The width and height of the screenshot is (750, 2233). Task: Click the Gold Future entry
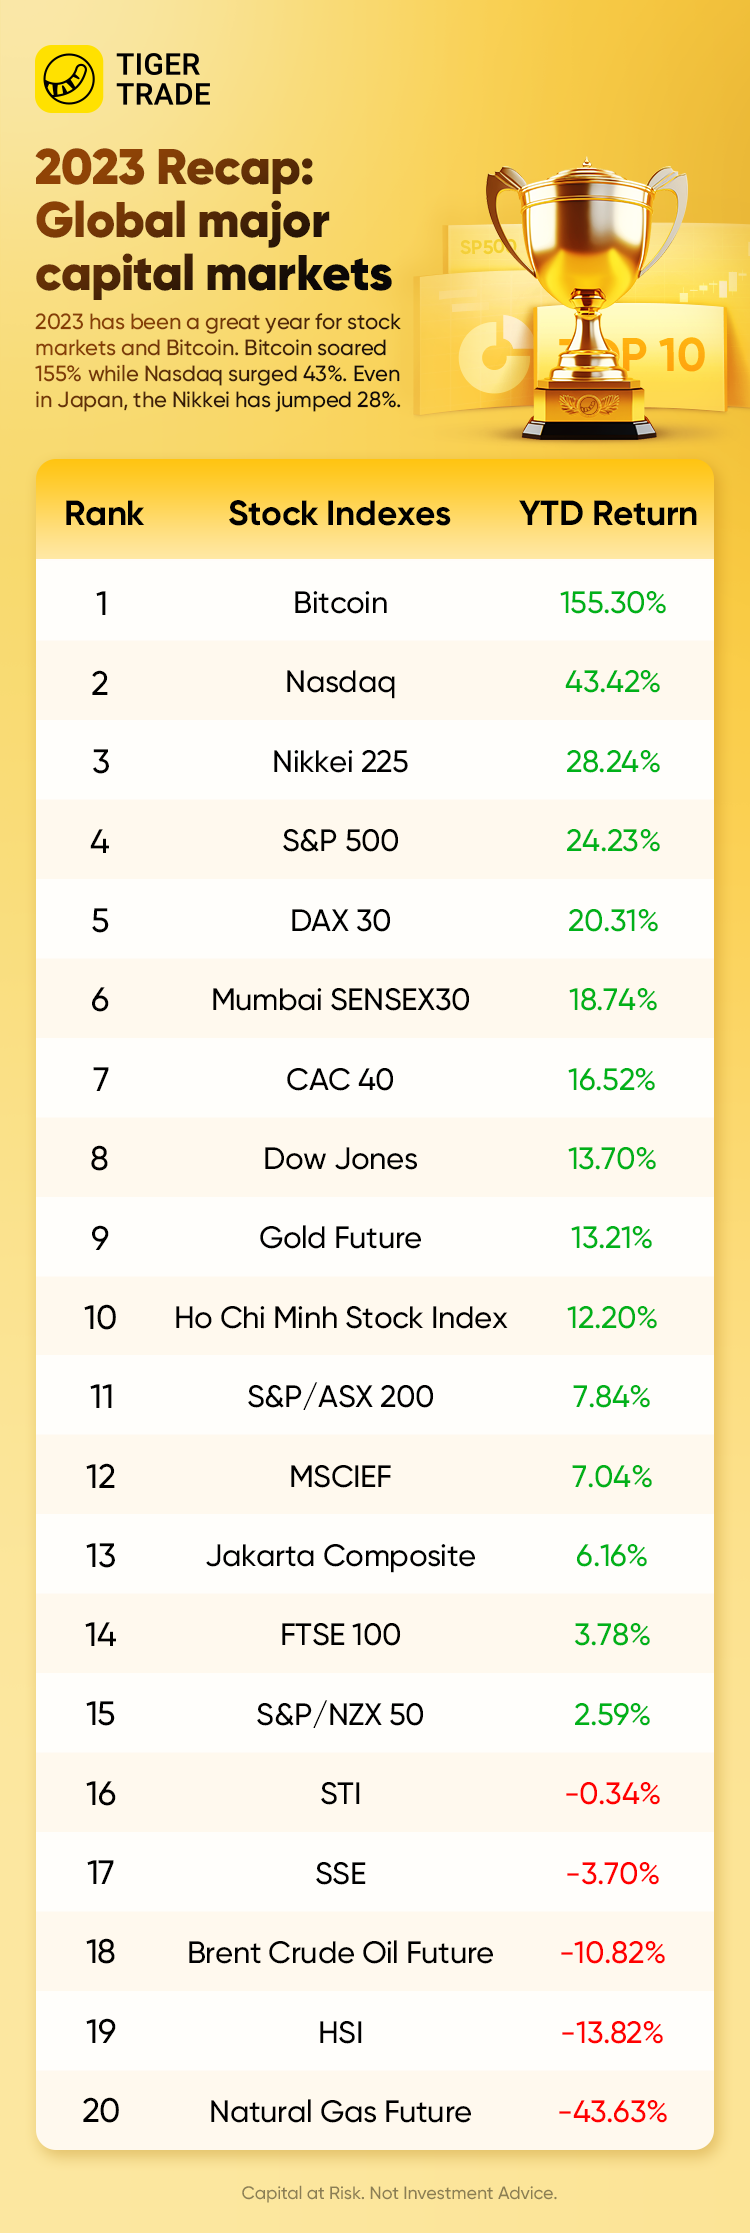coord(340,1238)
